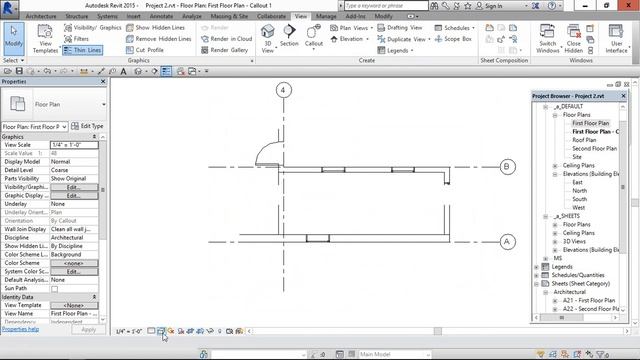Select North elevation in browser
This screenshot has width=640, height=360.
[579, 191]
